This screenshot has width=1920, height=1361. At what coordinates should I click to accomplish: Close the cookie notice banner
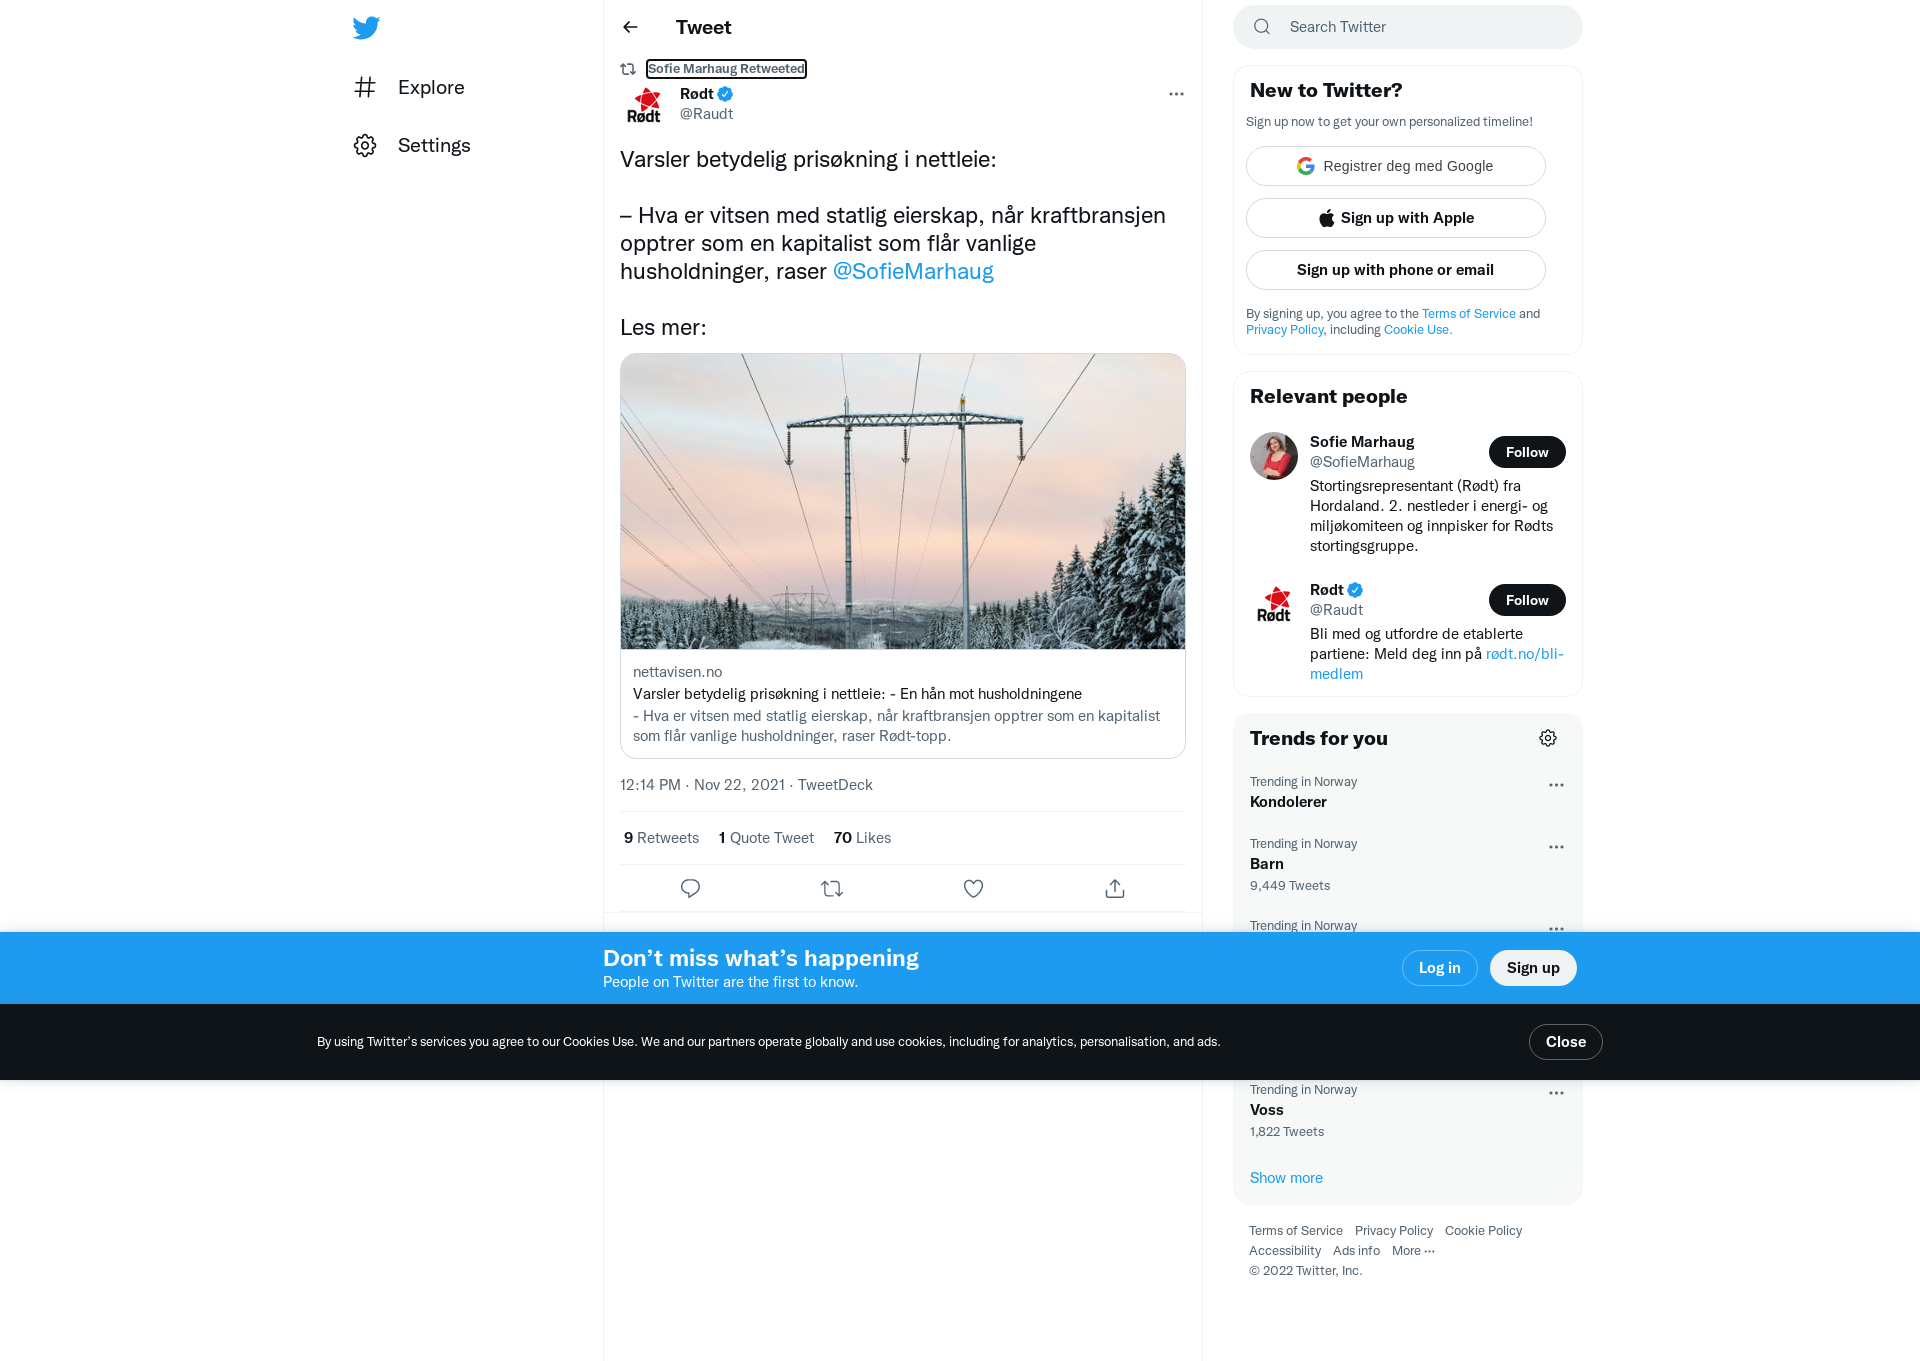point(1565,1042)
